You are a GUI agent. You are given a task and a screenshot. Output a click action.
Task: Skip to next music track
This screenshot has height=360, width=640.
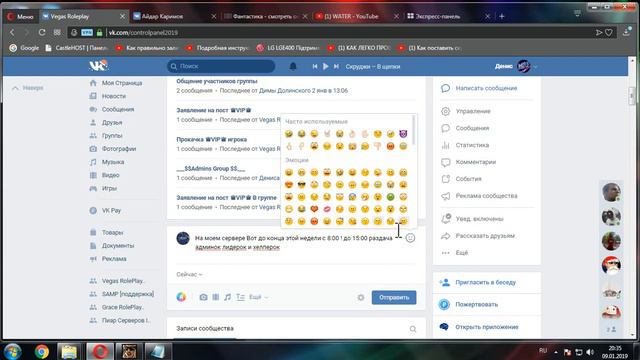[336, 66]
